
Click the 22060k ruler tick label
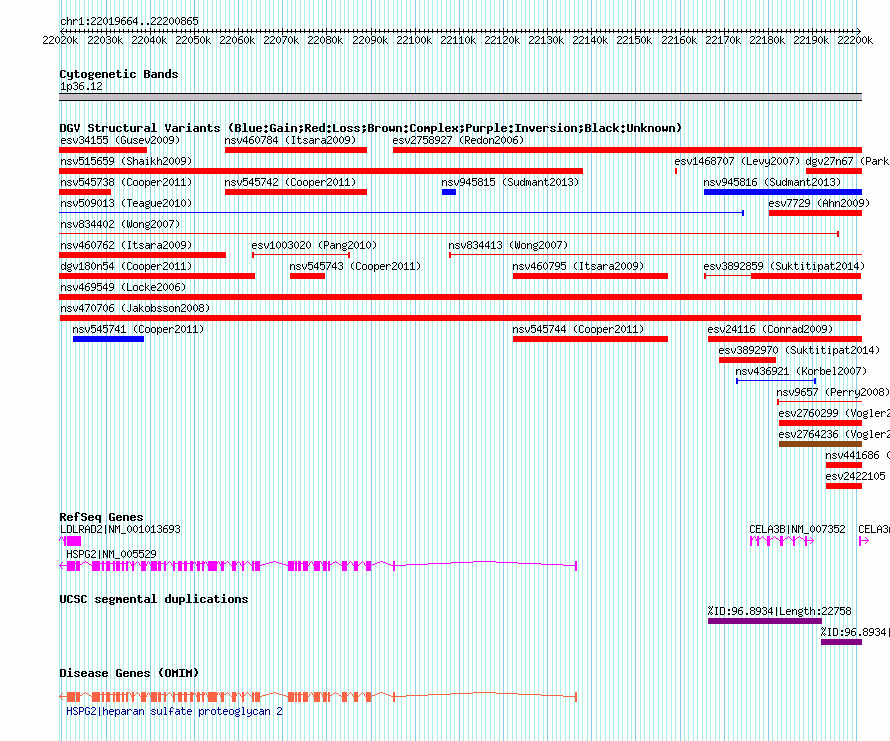coord(237,40)
